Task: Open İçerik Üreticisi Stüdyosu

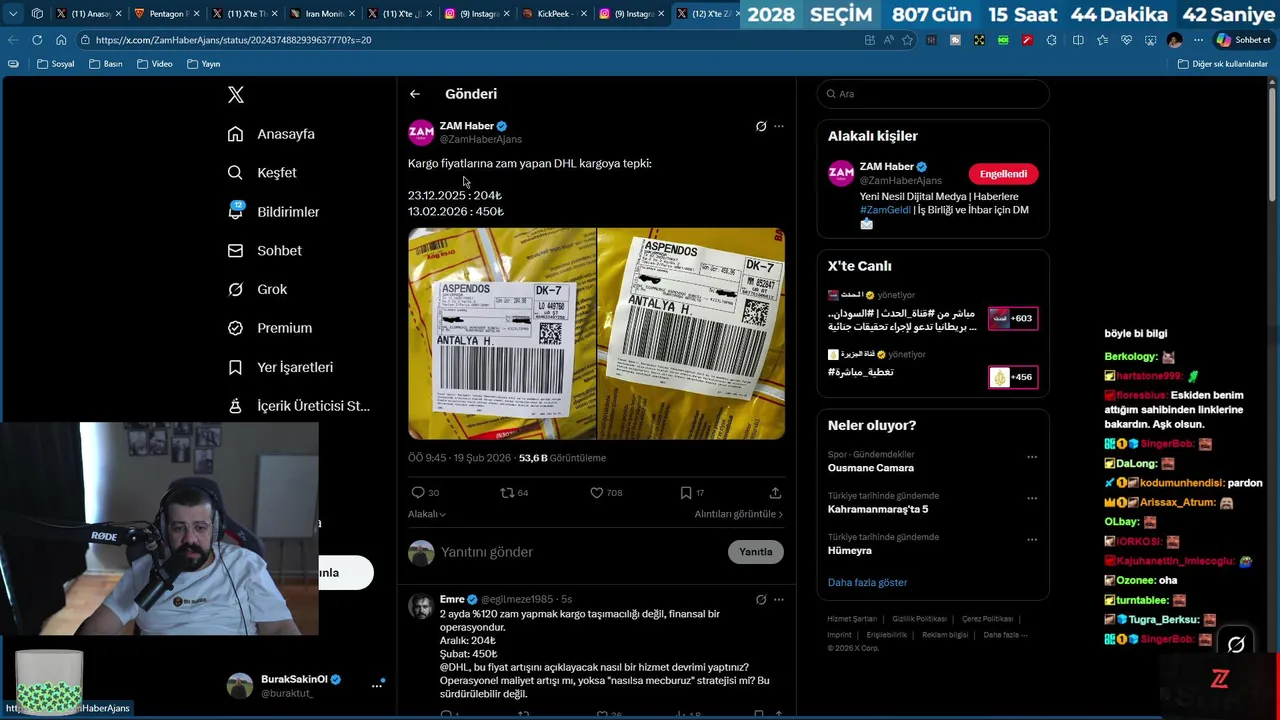Action: 298,406
